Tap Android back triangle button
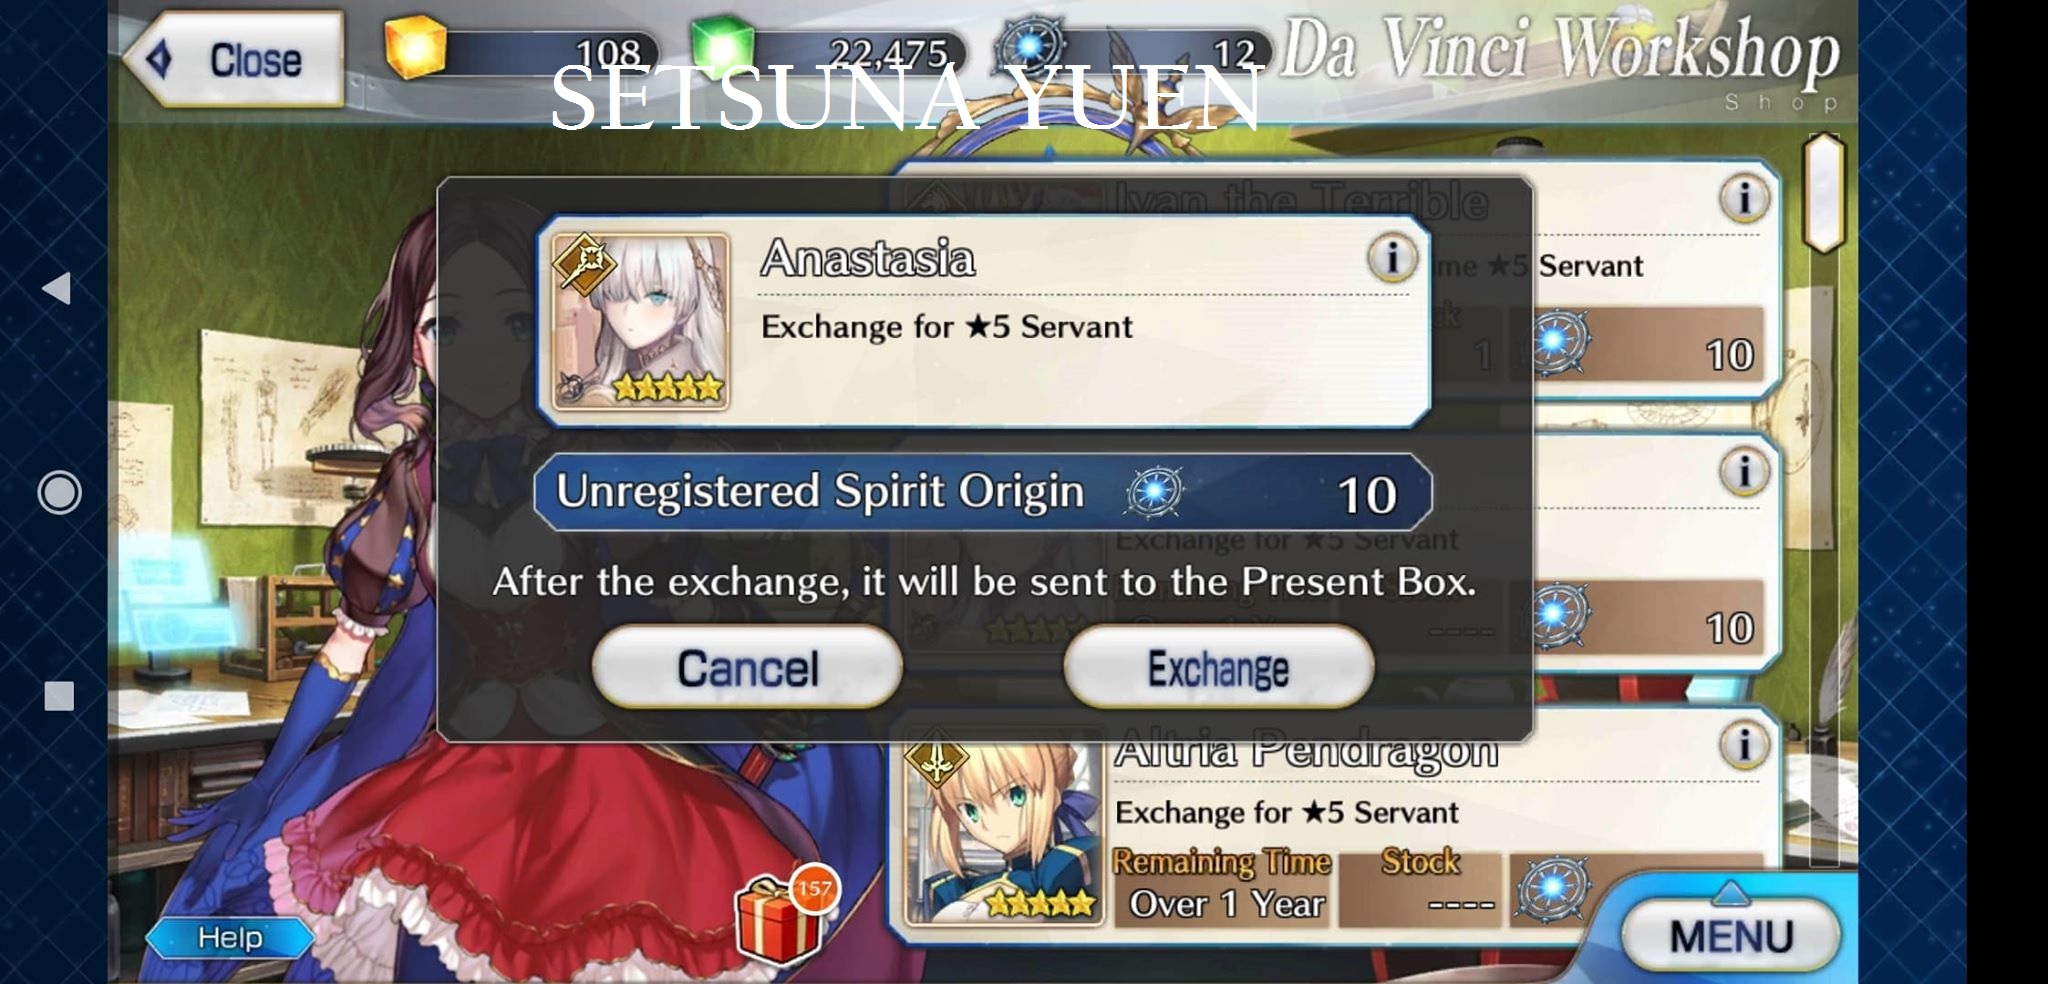Screen dimensions: 2048x984 point(57,288)
